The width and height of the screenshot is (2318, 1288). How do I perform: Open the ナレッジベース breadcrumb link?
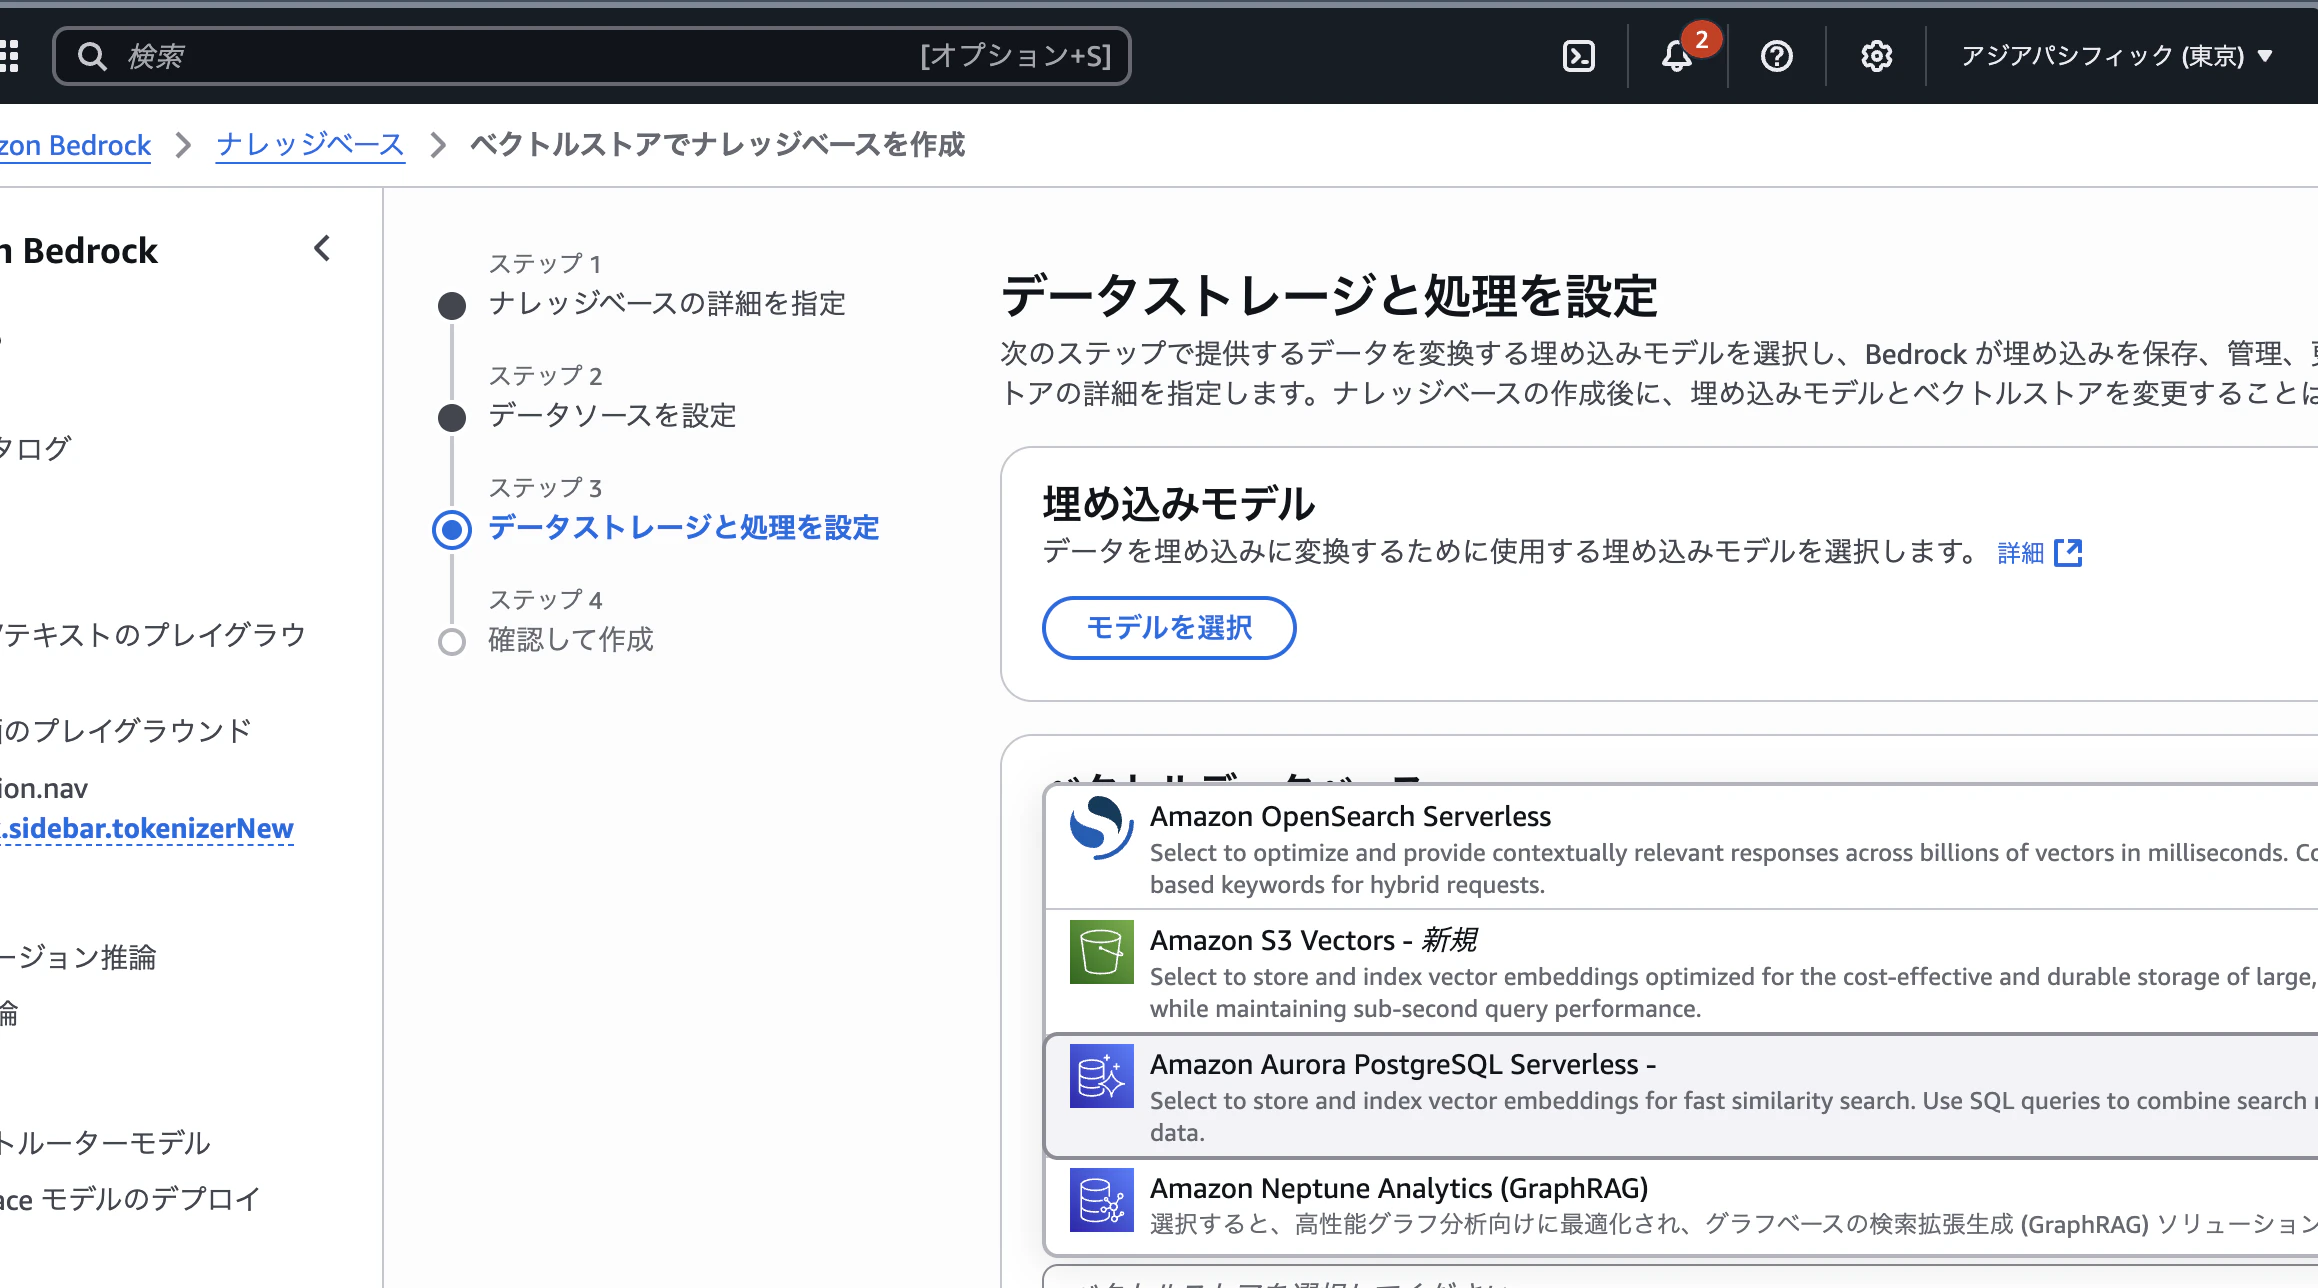click(310, 145)
